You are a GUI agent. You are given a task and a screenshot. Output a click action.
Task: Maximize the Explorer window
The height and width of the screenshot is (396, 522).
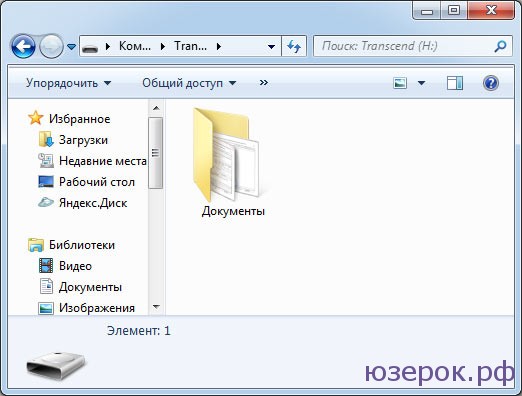tap(454, 11)
